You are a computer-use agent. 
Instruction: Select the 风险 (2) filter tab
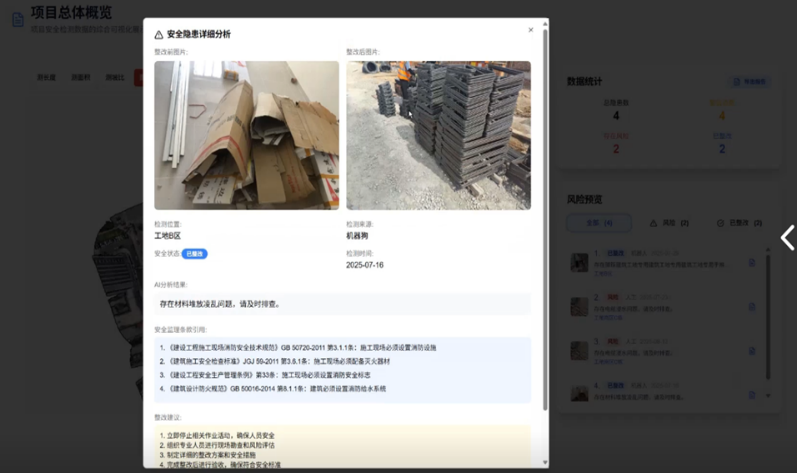coord(669,223)
